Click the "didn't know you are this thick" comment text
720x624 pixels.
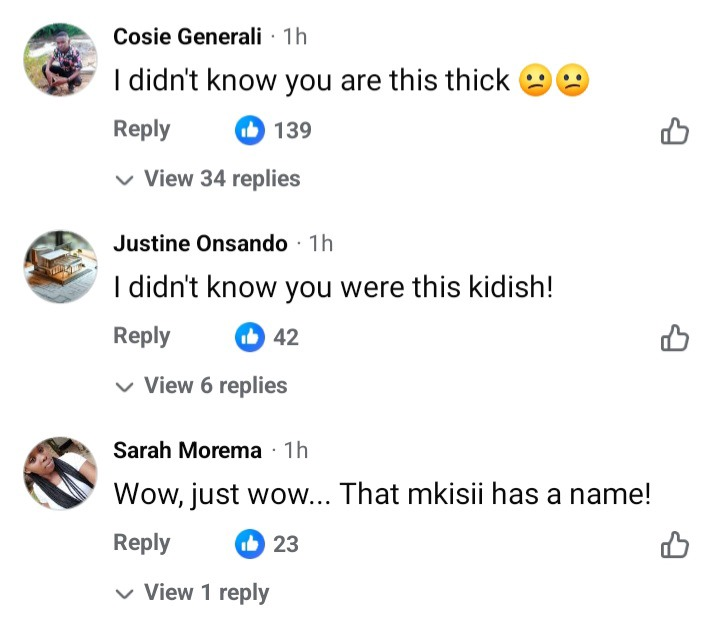(312, 81)
